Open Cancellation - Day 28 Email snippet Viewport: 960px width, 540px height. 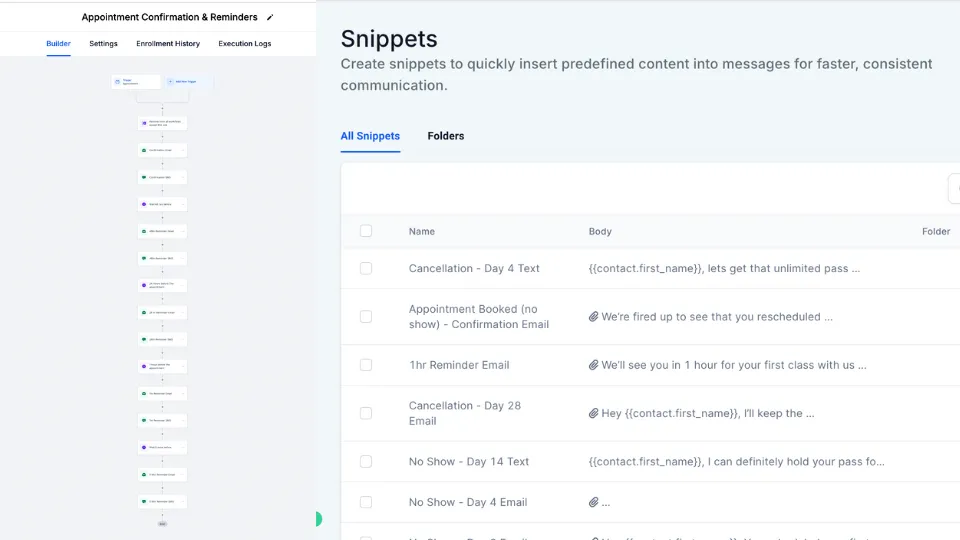(x=465, y=413)
